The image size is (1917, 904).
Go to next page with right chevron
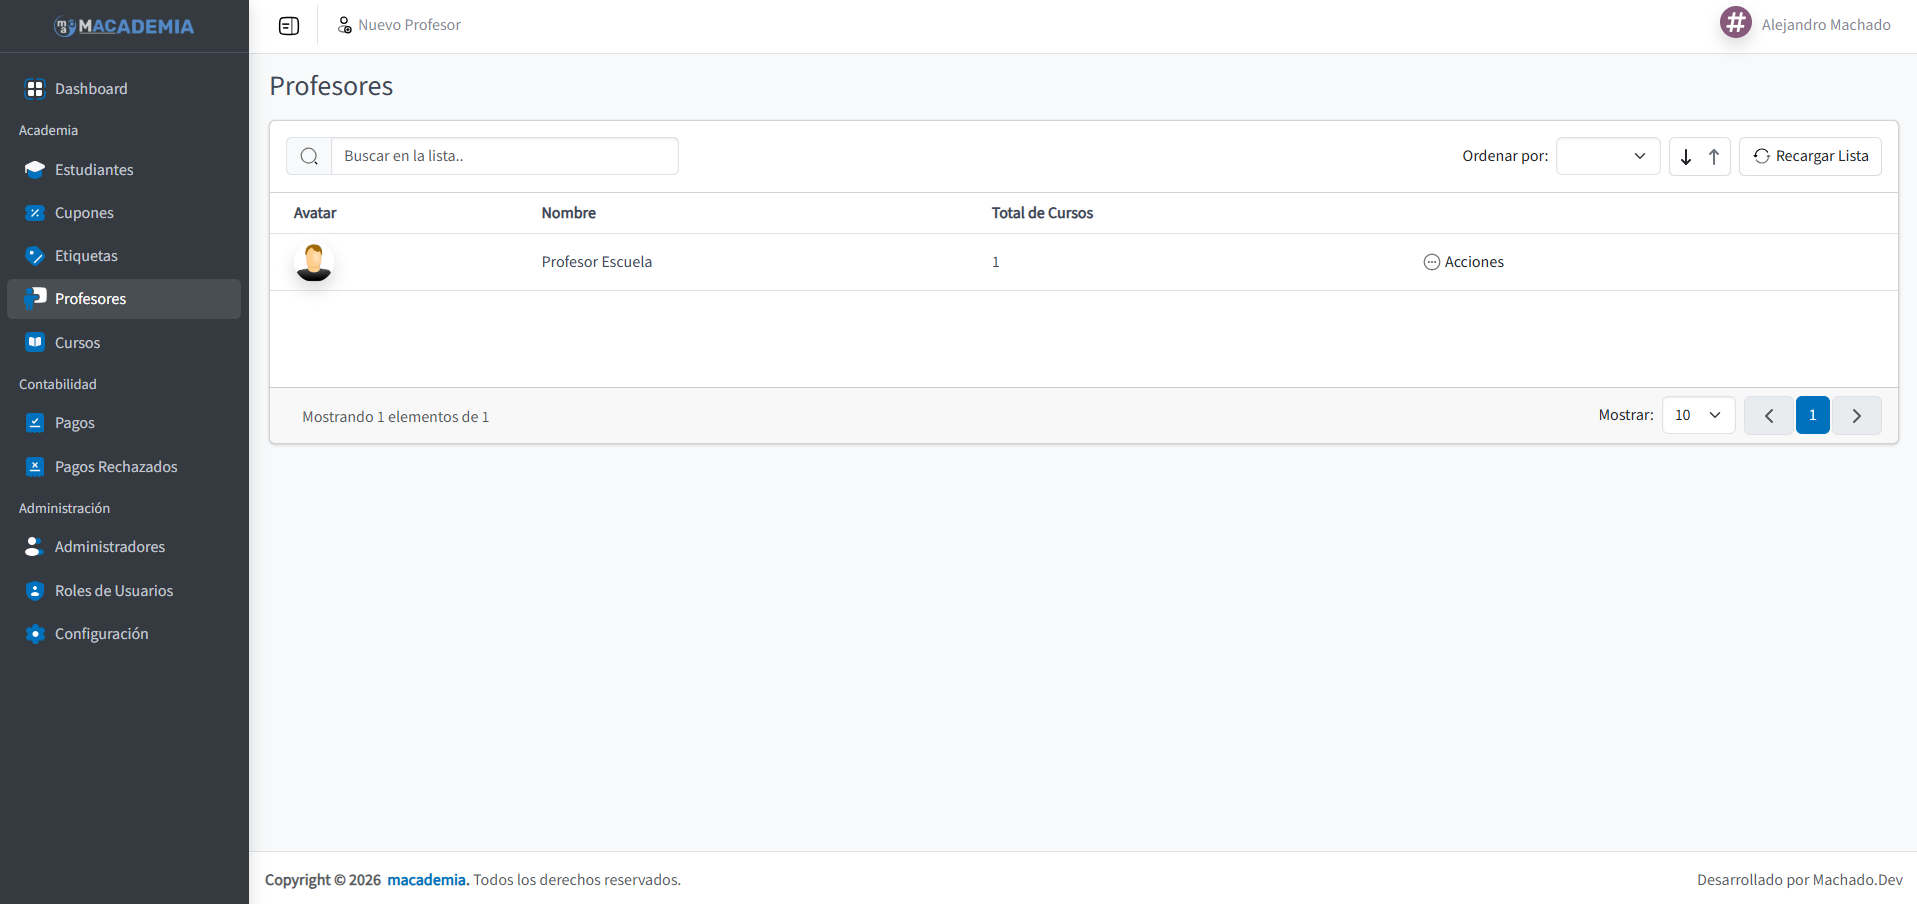pos(1856,415)
